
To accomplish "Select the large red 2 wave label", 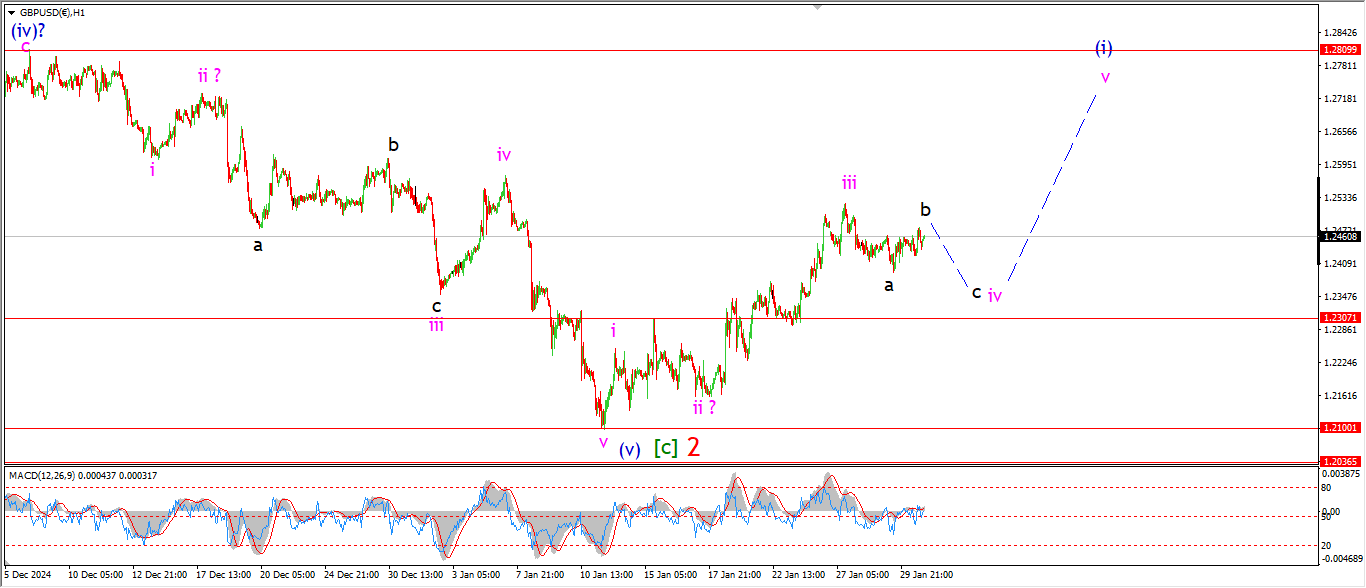I will click(x=693, y=447).
